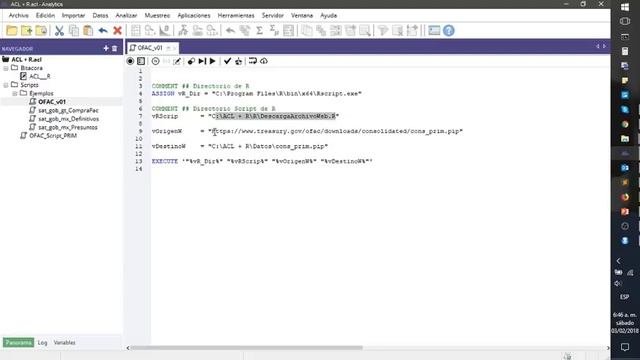Viewport: 640px width, 360px height.
Task: Open the Herramientas menu
Action: 236,16
